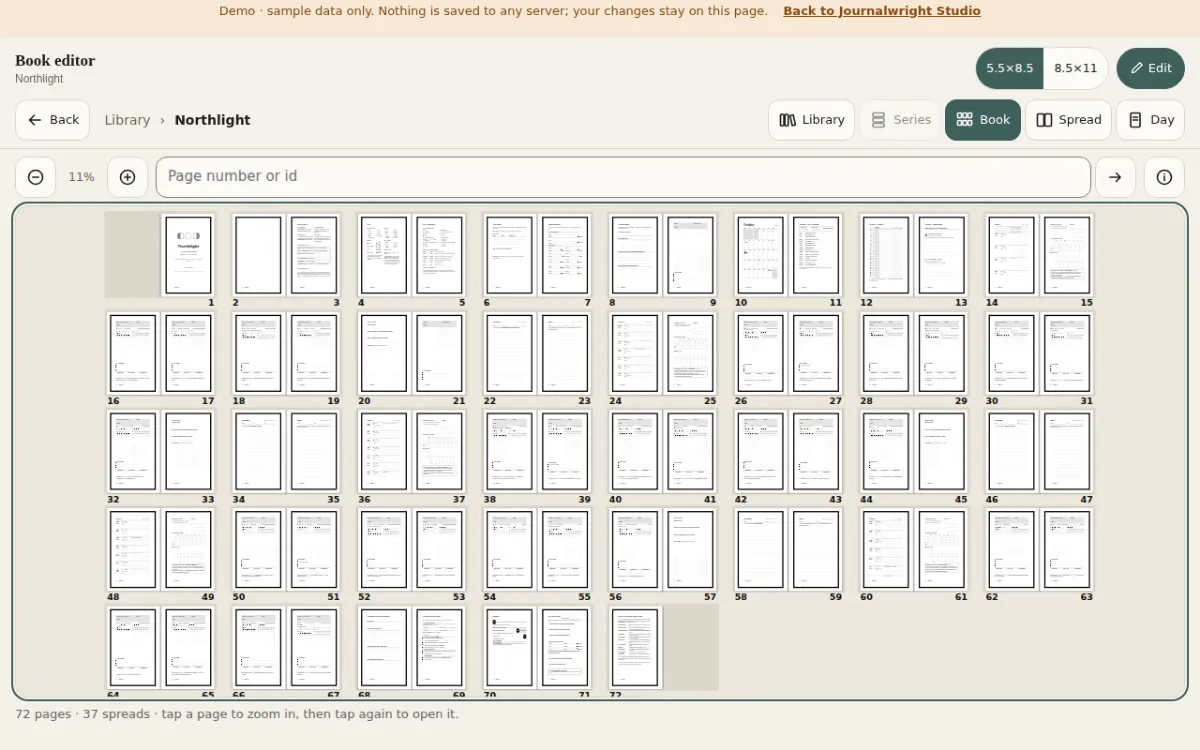This screenshot has width=1200, height=750.
Task: Open page 2 blank thumbnail
Action: pos(258,255)
